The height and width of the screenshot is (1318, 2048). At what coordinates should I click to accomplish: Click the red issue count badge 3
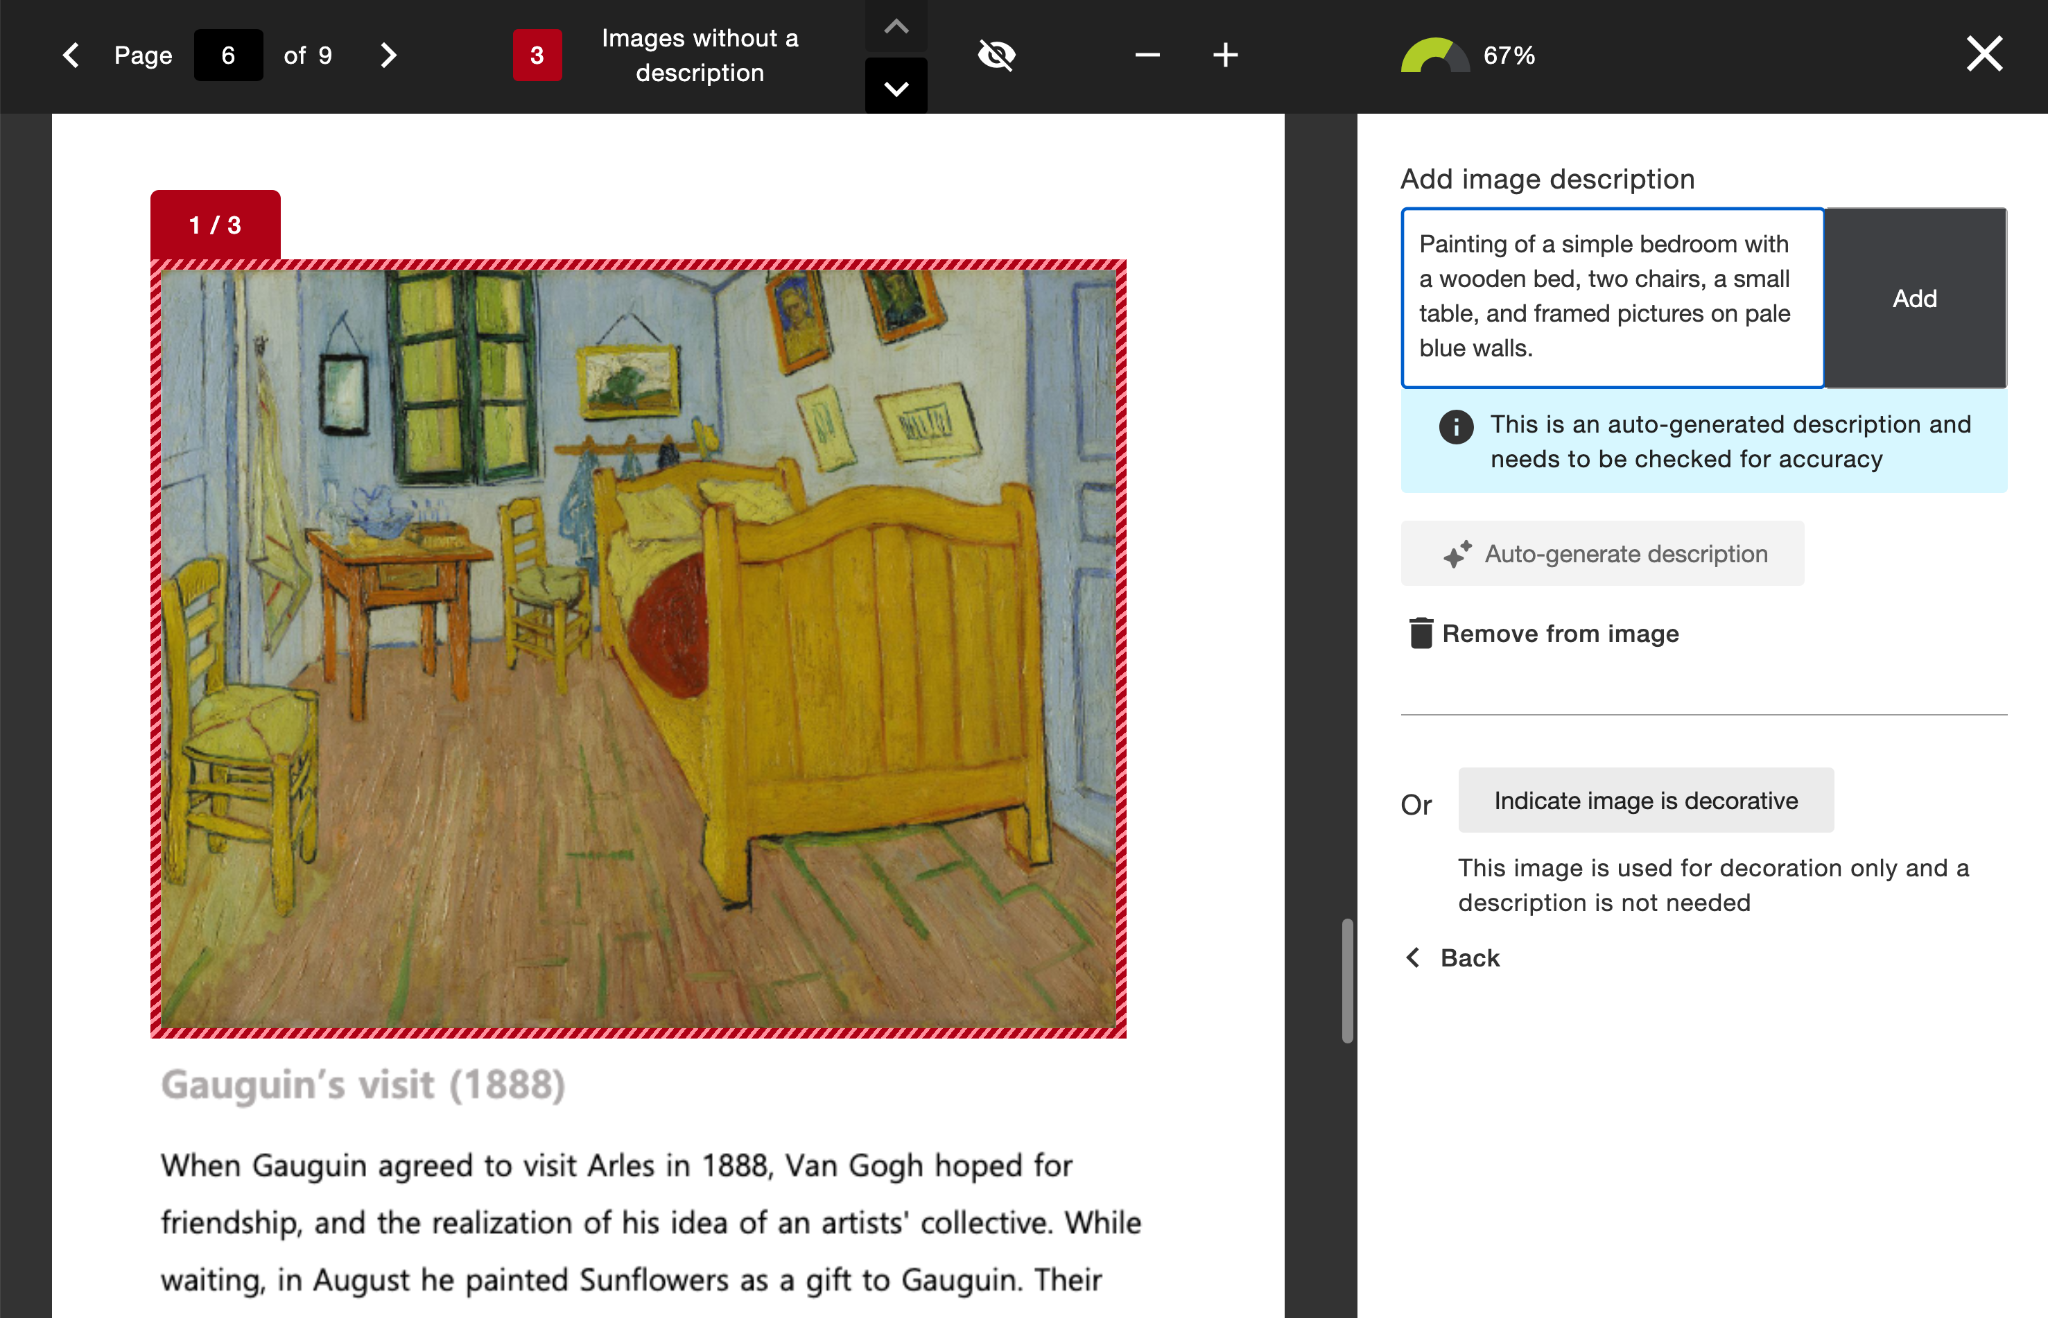tap(537, 55)
